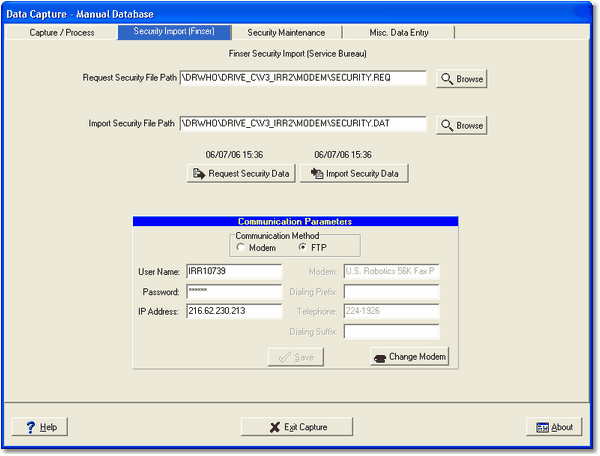The image size is (600, 456).
Task: Select the Modem communication method
Action: coord(240,247)
